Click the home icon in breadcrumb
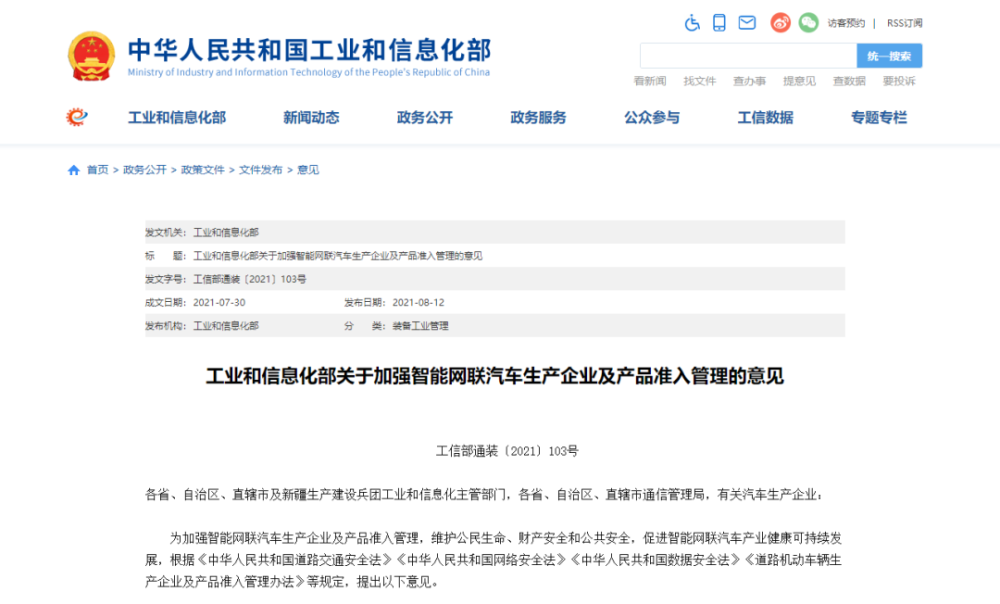 click(74, 170)
